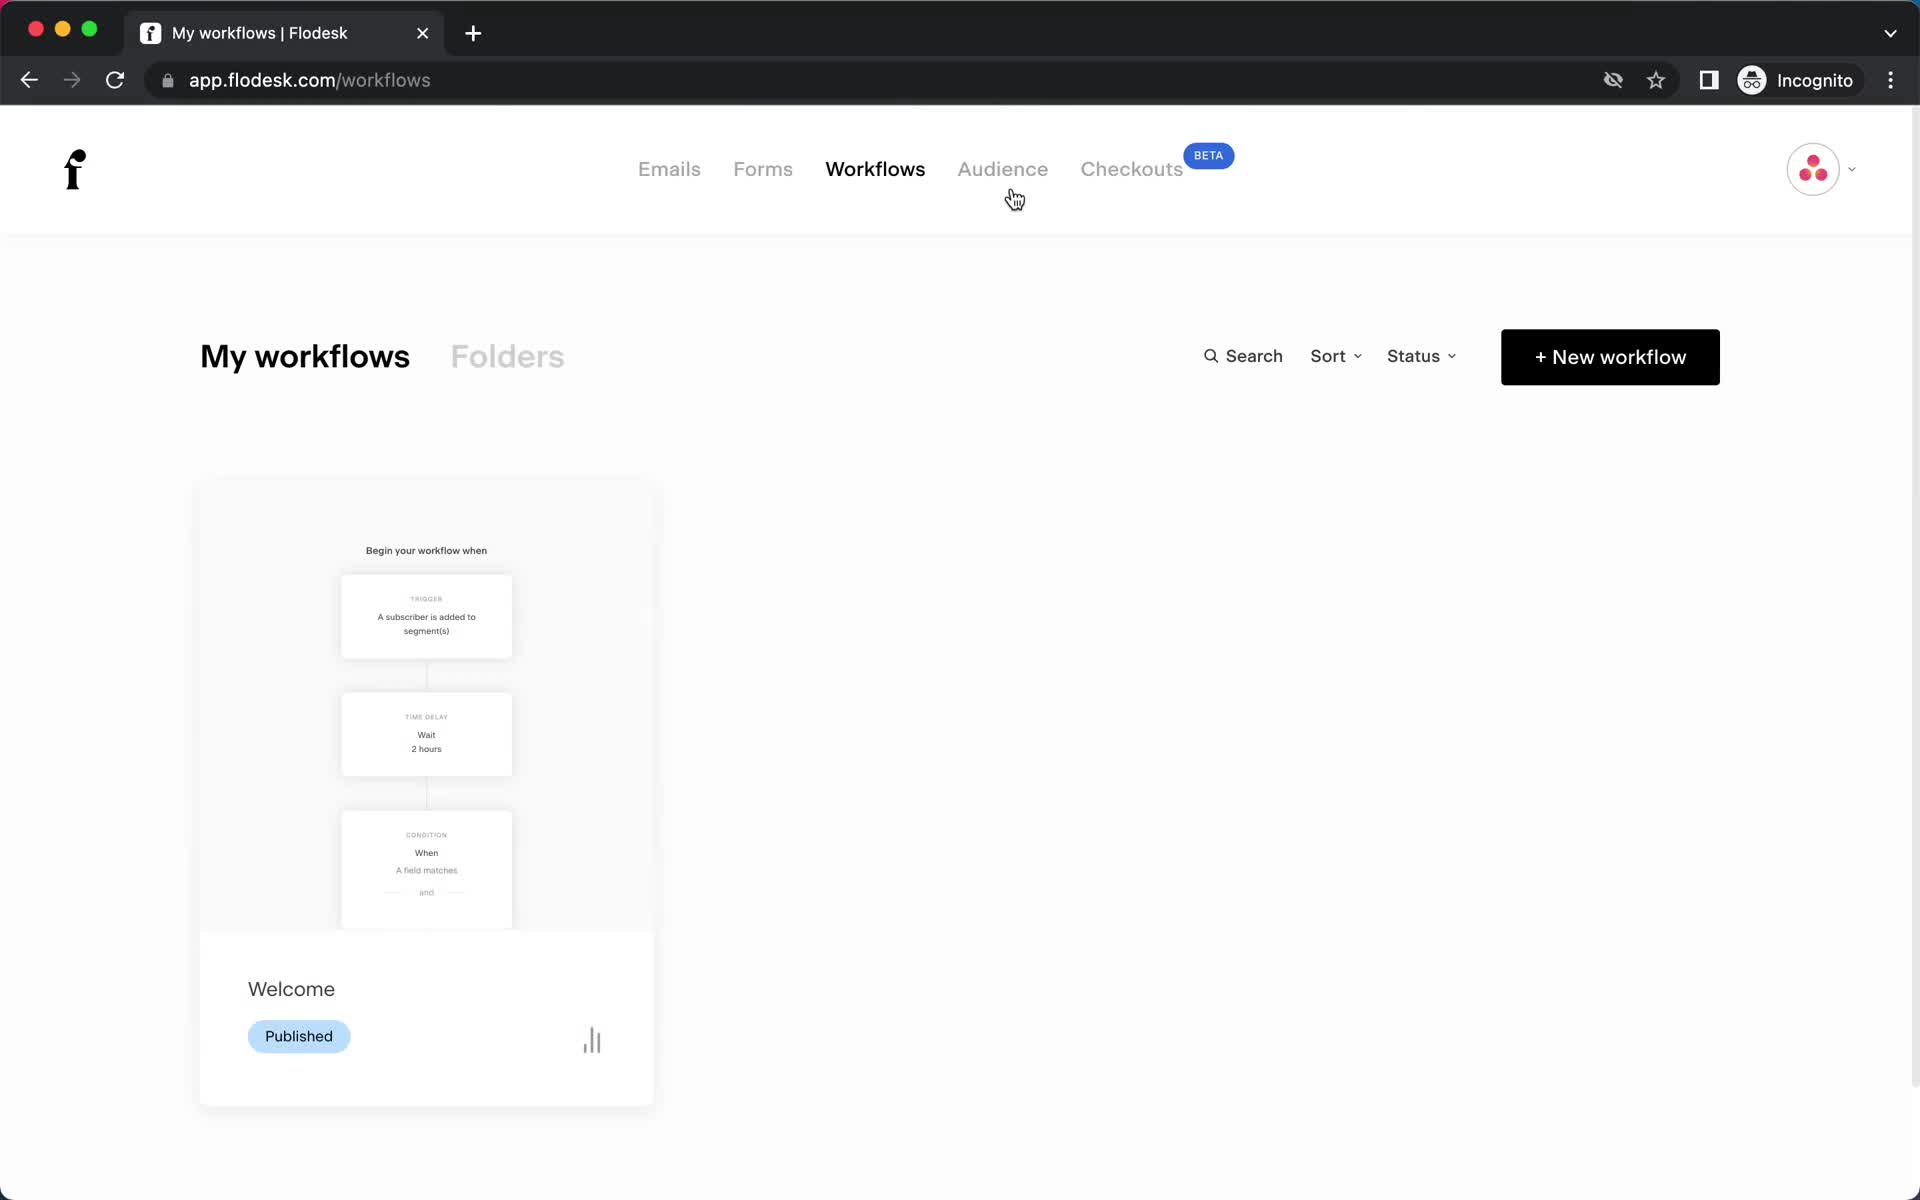Click the Flodesk logo icon

coord(73,169)
